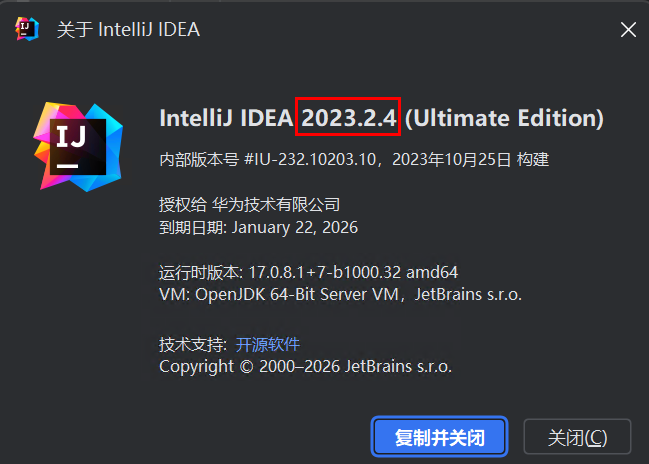The height and width of the screenshot is (464, 649).
Task: Click the 技术支持 label
Action: pos(191,344)
